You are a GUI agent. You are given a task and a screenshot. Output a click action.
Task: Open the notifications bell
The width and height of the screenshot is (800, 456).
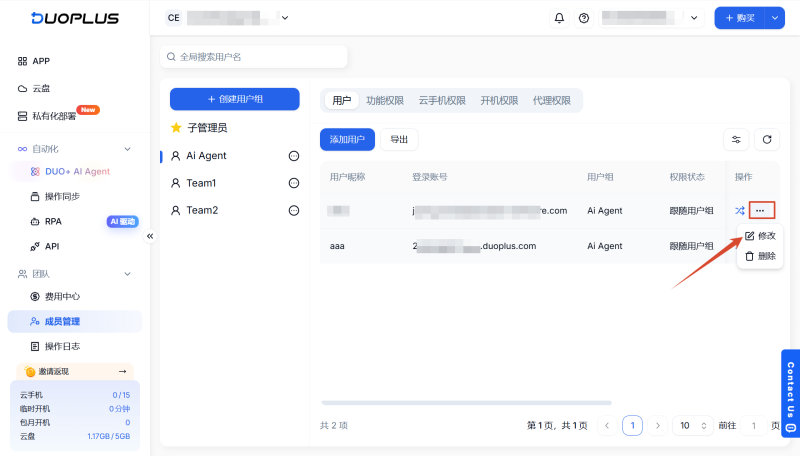point(559,18)
